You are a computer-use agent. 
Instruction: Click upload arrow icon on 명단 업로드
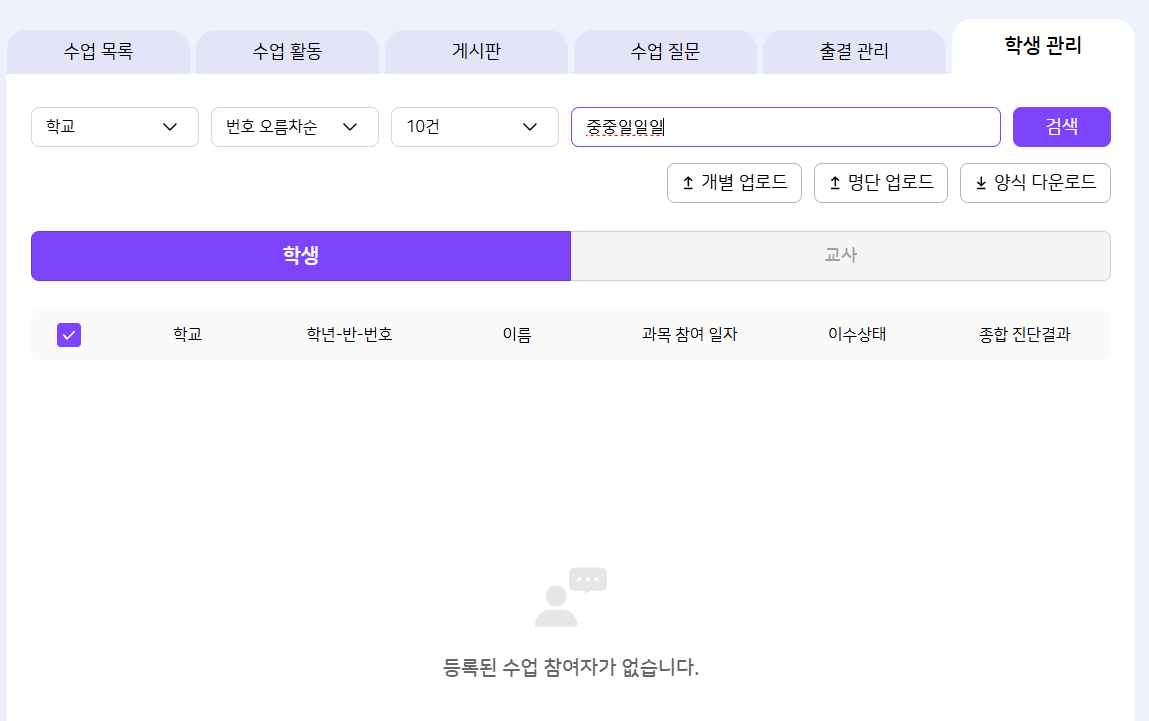835,183
